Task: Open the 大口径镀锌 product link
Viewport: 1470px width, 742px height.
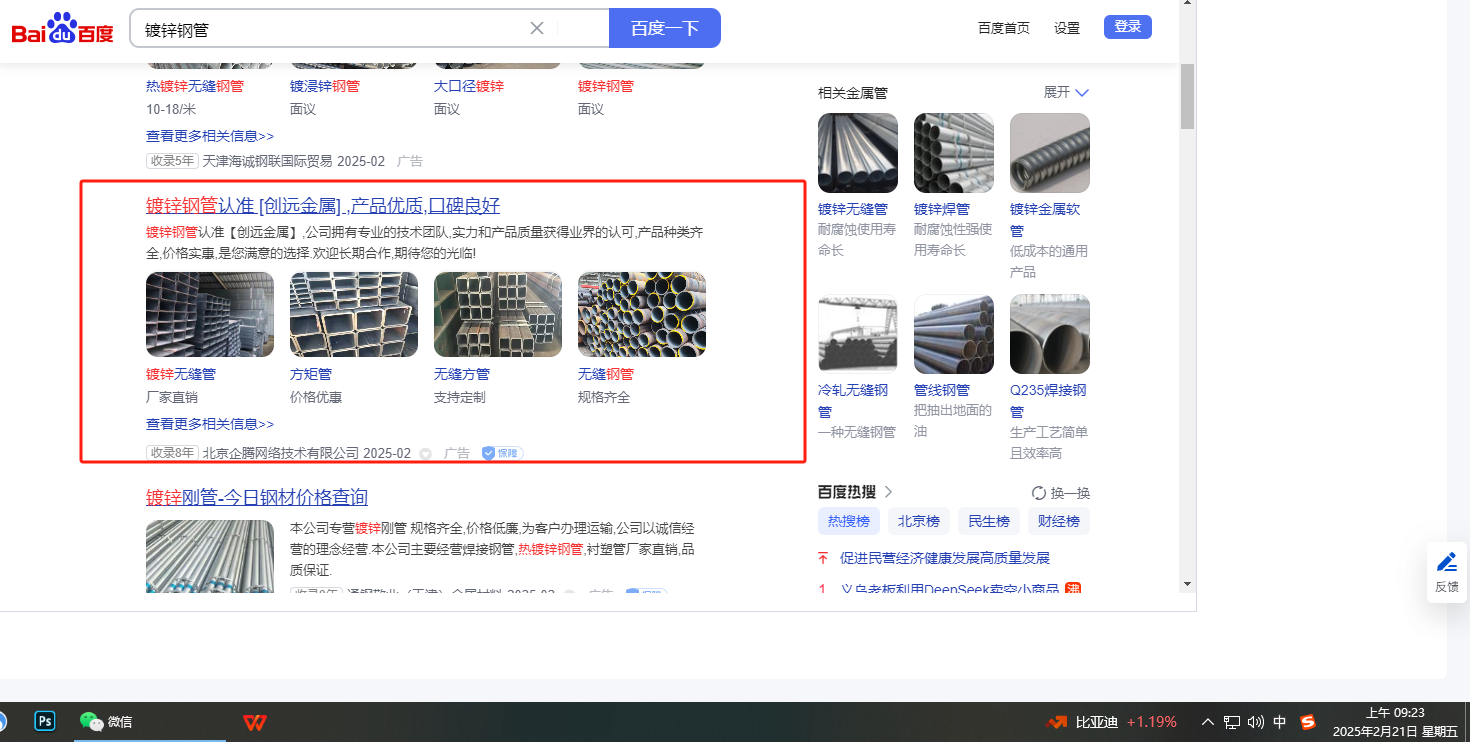Action: tap(469, 86)
